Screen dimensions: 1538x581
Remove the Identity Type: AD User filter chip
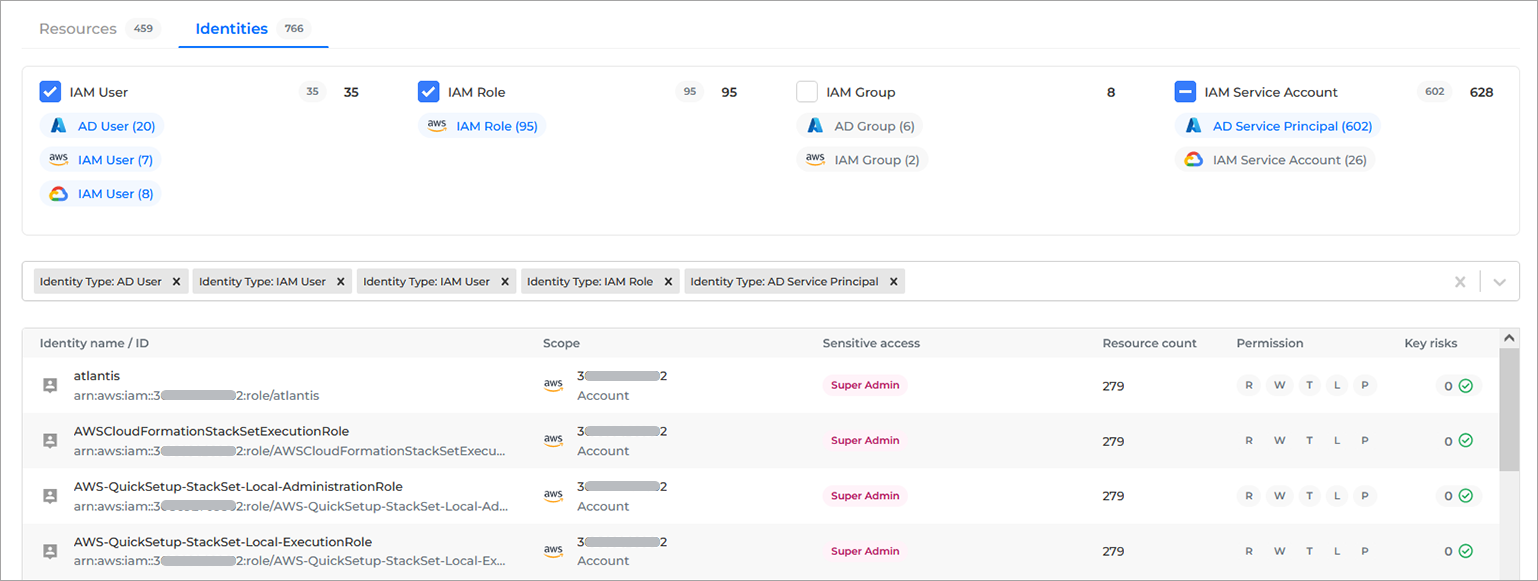click(176, 281)
